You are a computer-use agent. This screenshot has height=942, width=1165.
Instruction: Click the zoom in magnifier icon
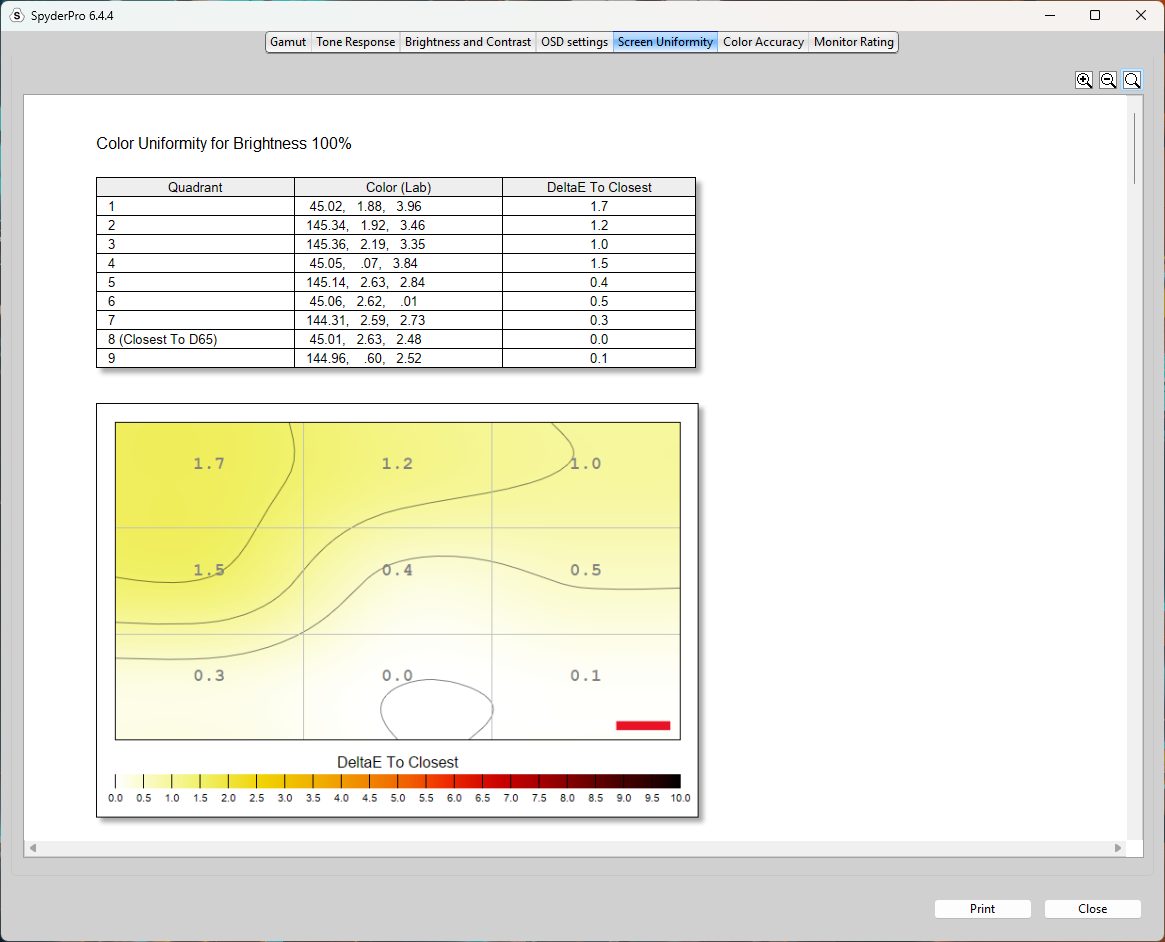point(1084,80)
